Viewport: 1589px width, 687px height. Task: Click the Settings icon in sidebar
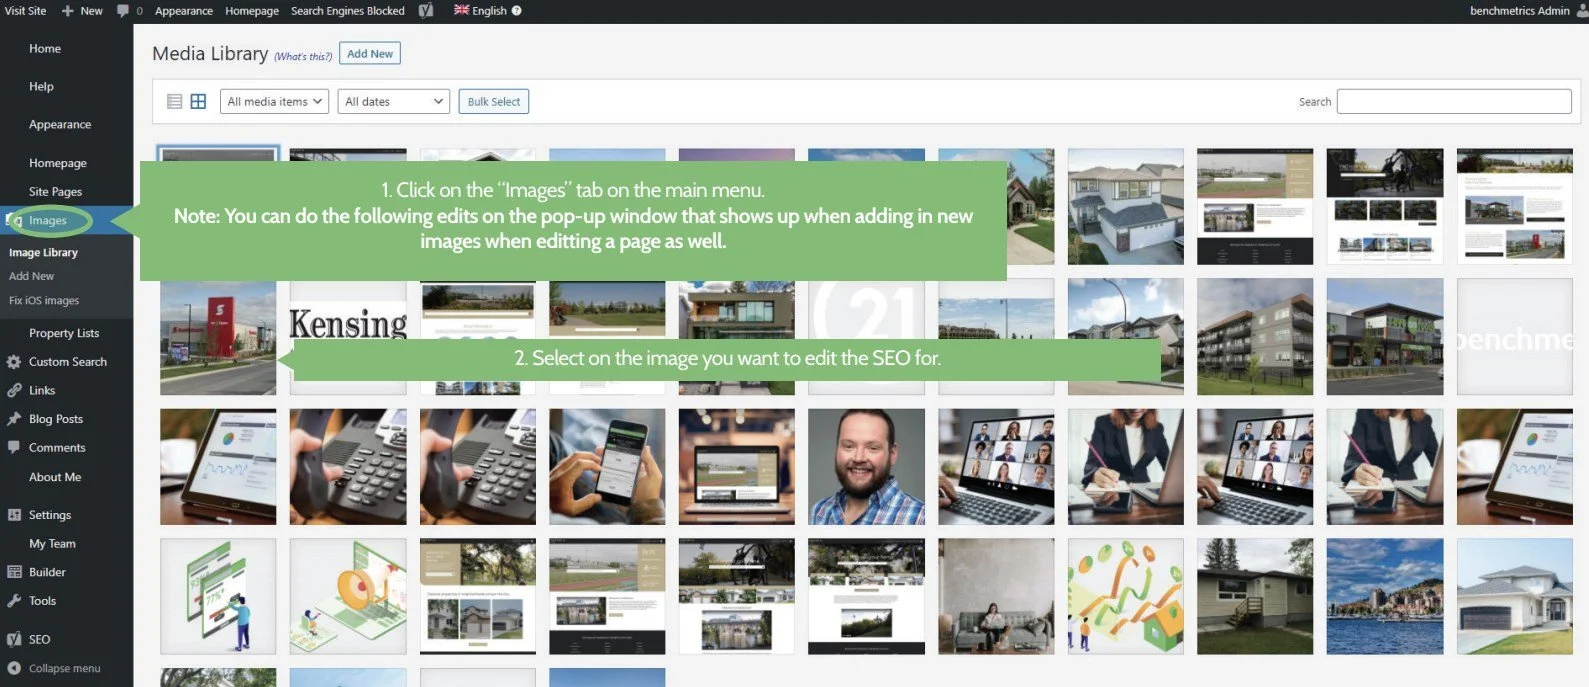tap(13, 515)
